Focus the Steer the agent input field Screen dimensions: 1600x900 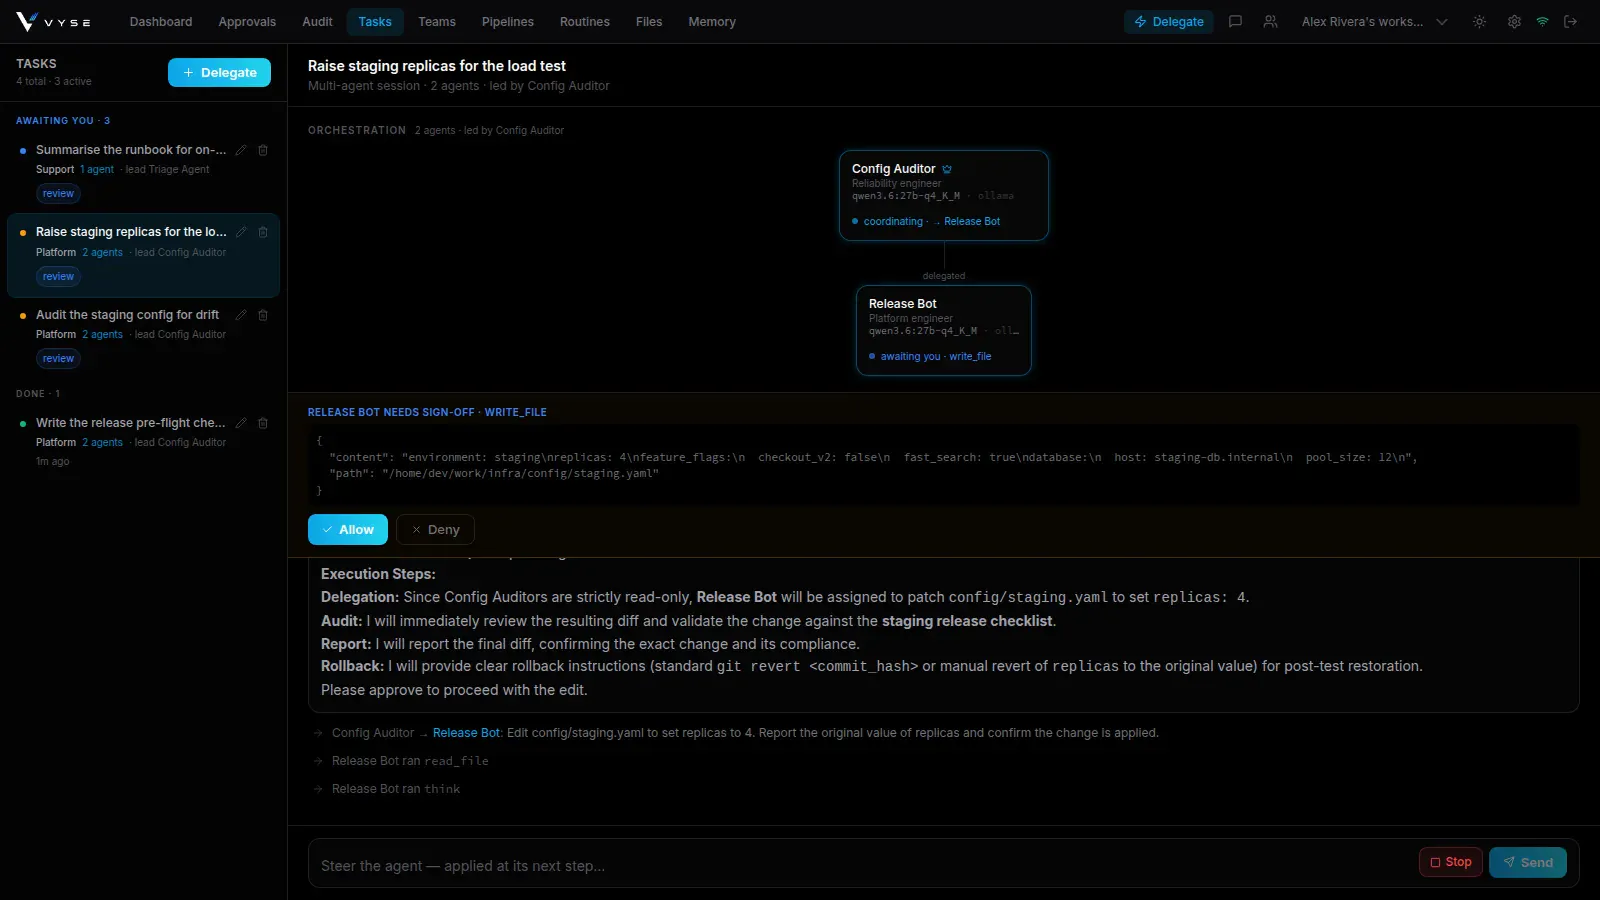click(860, 866)
